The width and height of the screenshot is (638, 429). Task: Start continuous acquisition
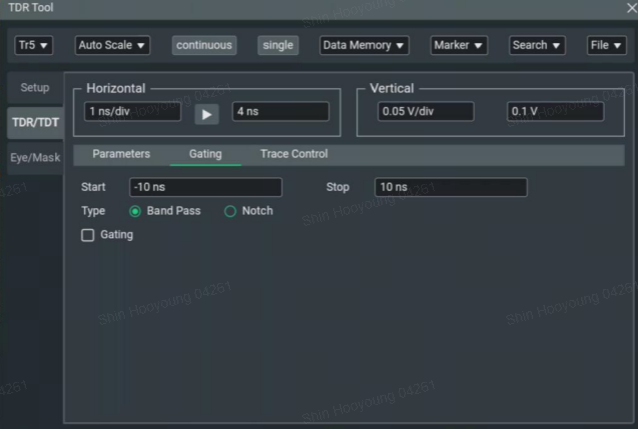[204, 45]
